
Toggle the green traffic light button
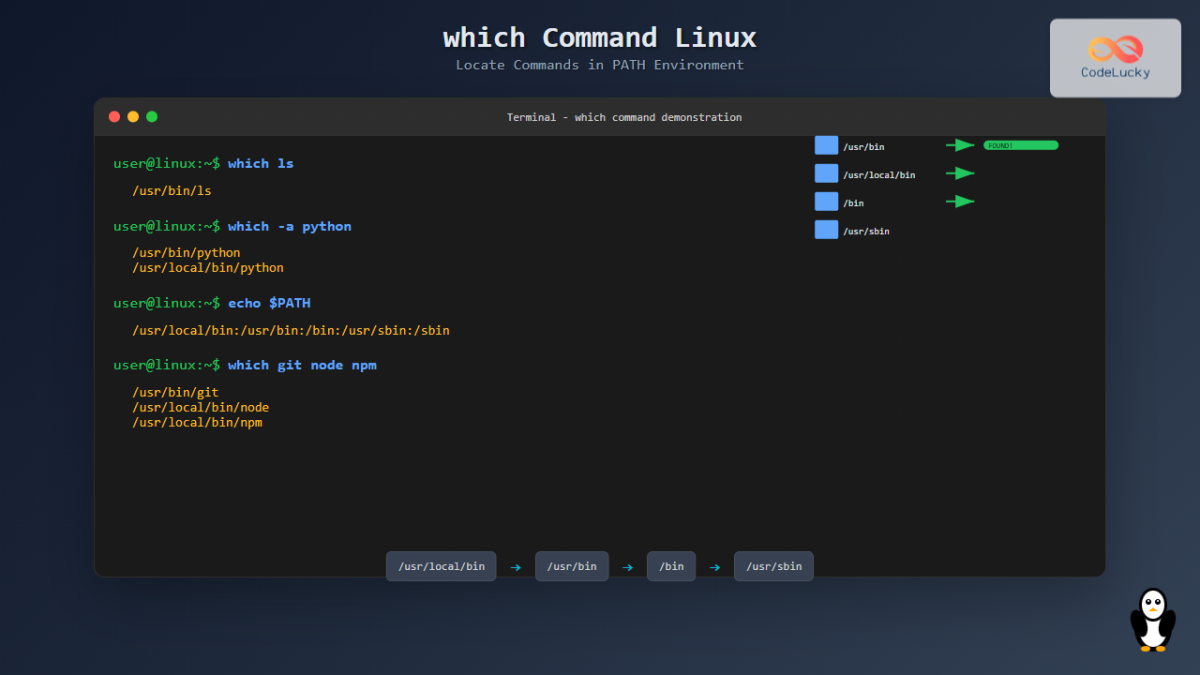pyautogui.click(x=151, y=116)
